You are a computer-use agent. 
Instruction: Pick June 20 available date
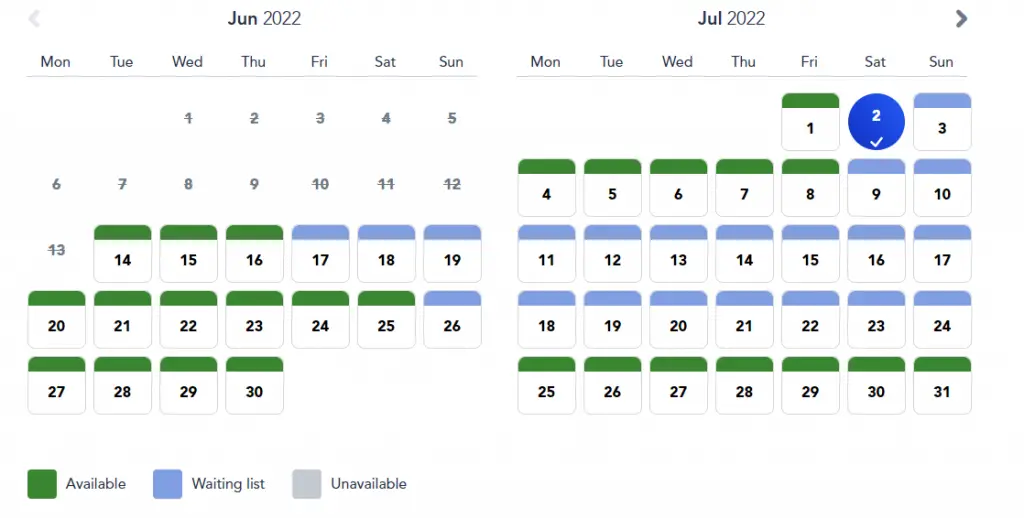pos(56,319)
